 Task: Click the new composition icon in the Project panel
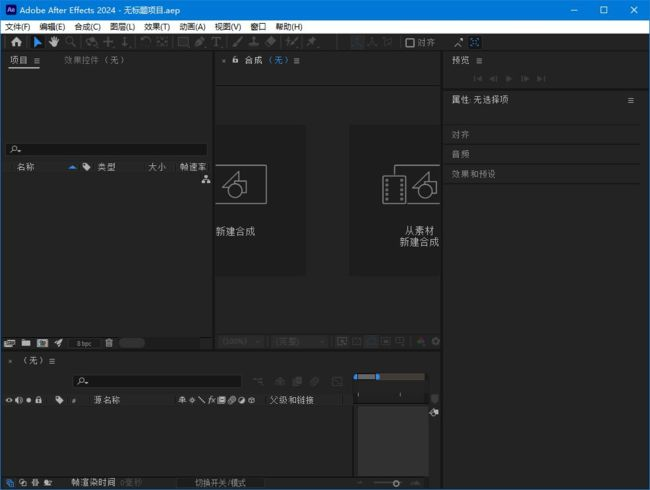[42, 342]
